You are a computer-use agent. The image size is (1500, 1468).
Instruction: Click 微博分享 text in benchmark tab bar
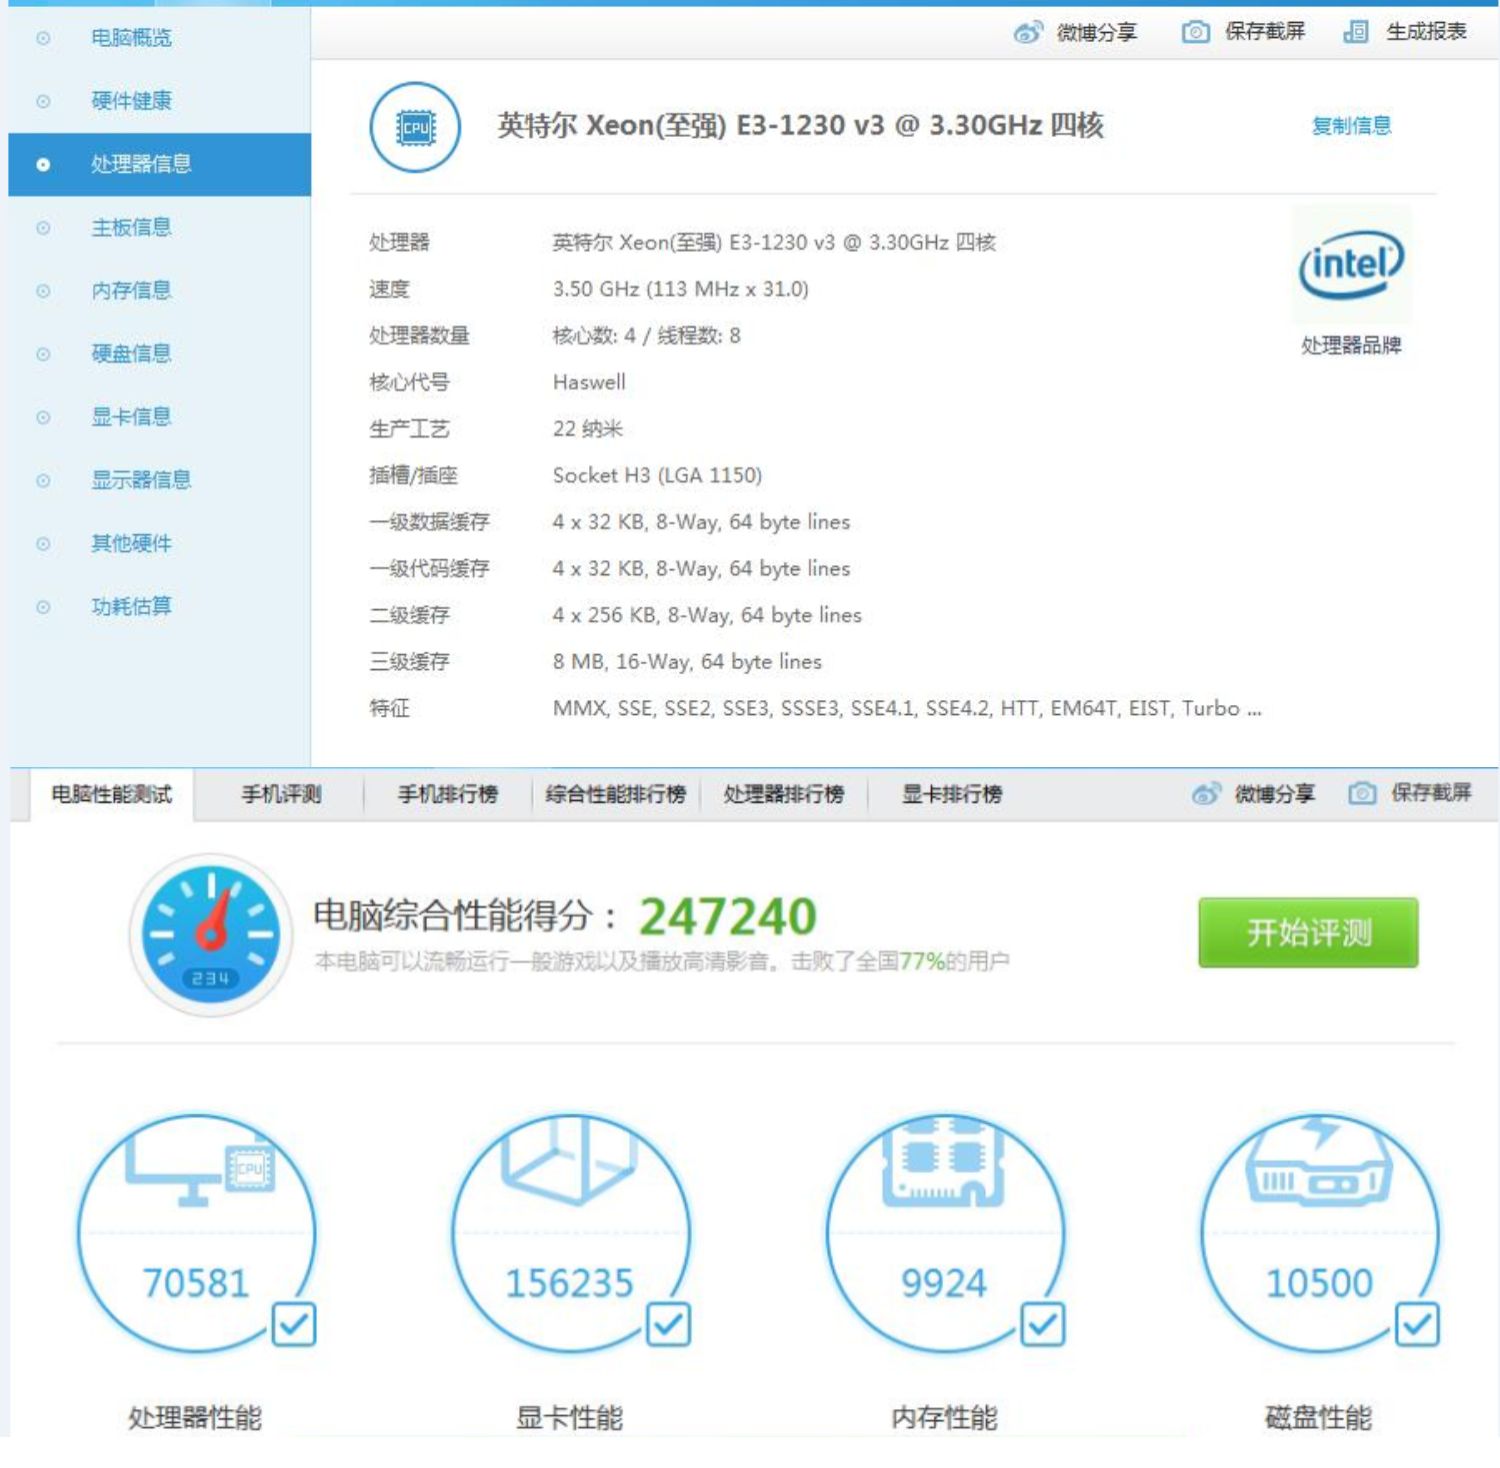[x=1275, y=794]
